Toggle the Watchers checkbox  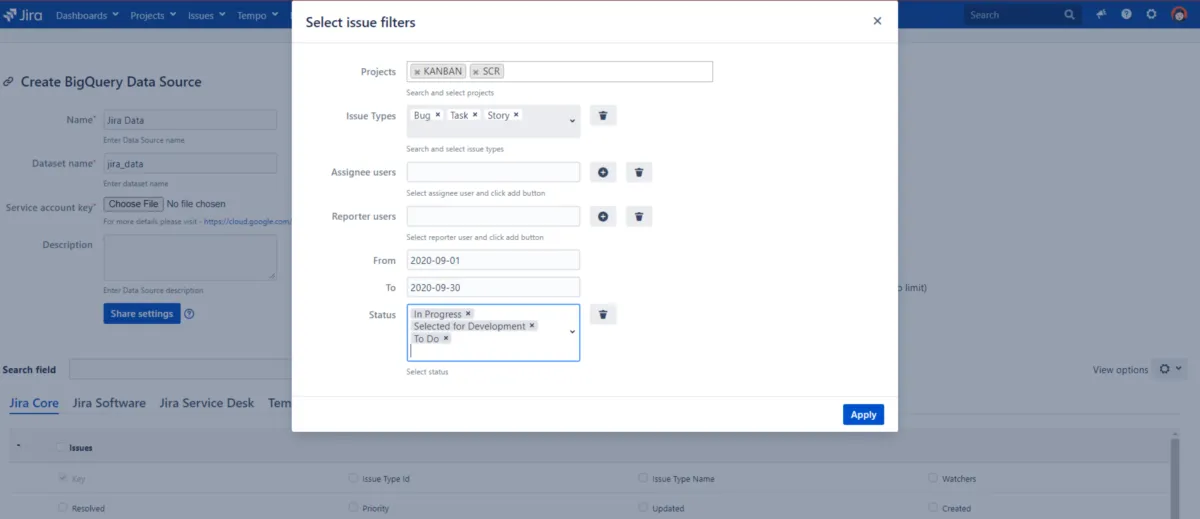pos(933,478)
